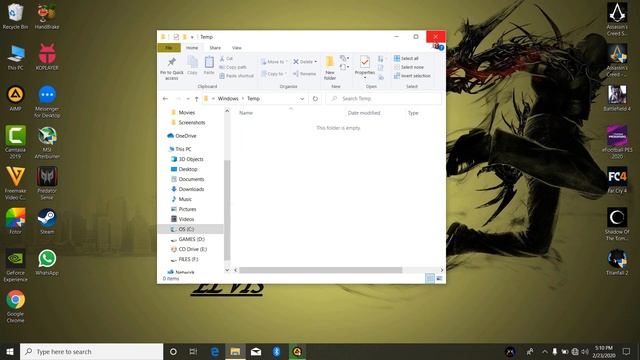
Task: Click Temp in the address breadcrumb
Action: pos(253,99)
